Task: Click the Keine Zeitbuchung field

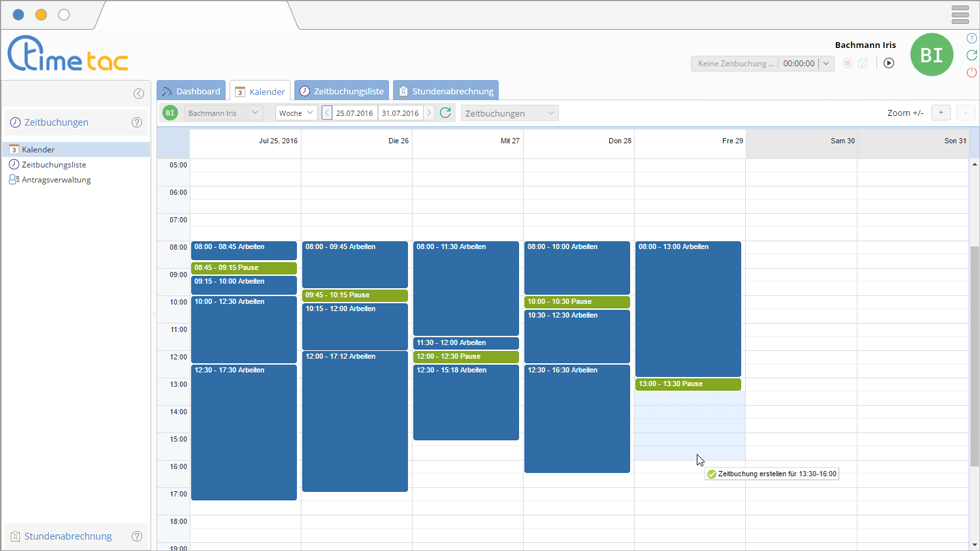Action: 735,63
